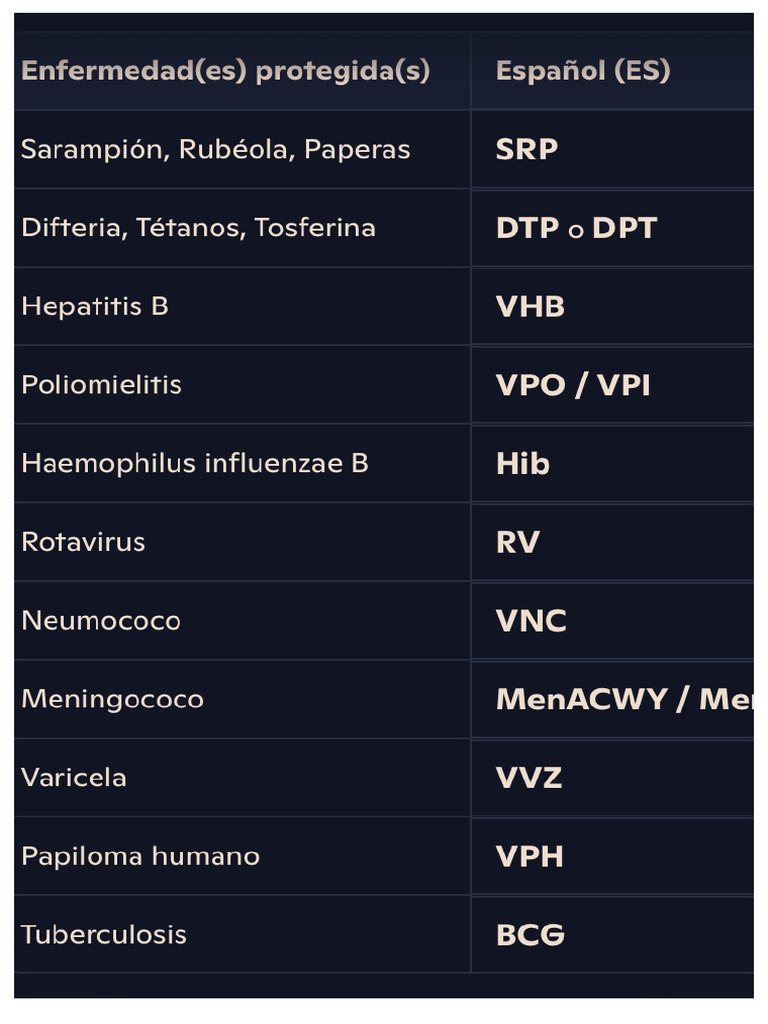Select the Poliomielitis row label
The image size is (768, 1024).
pyautogui.click(x=101, y=385)
